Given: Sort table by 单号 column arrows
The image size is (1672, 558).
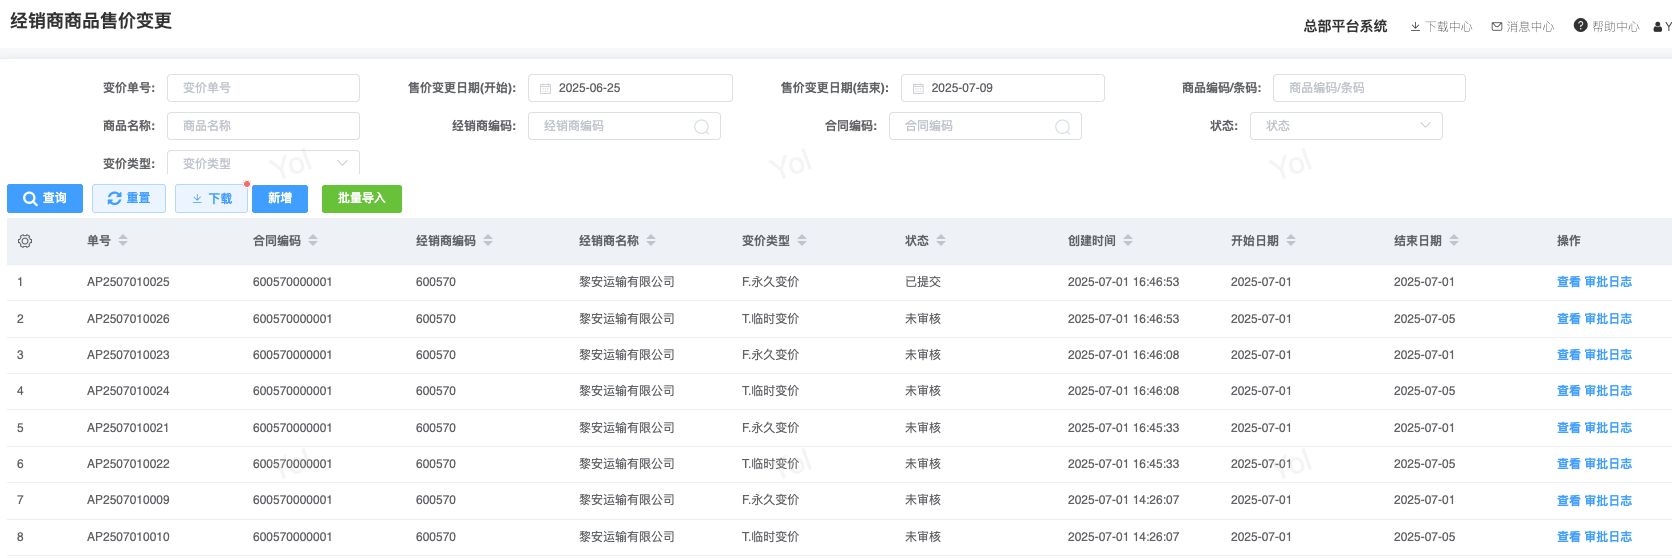Looking at the screenshot, I should click(x=123, y=241).
